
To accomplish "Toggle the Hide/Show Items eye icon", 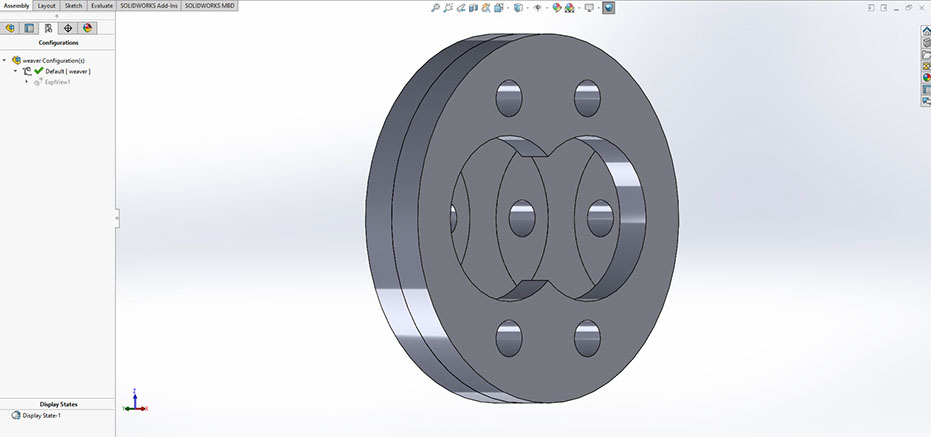I will [537, 7].
